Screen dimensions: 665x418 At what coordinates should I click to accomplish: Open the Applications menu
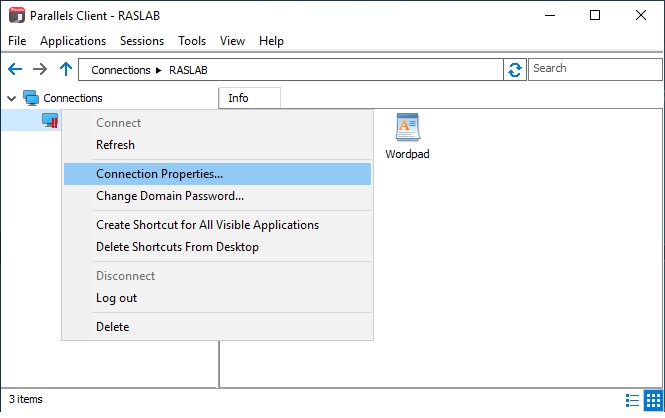73,41
